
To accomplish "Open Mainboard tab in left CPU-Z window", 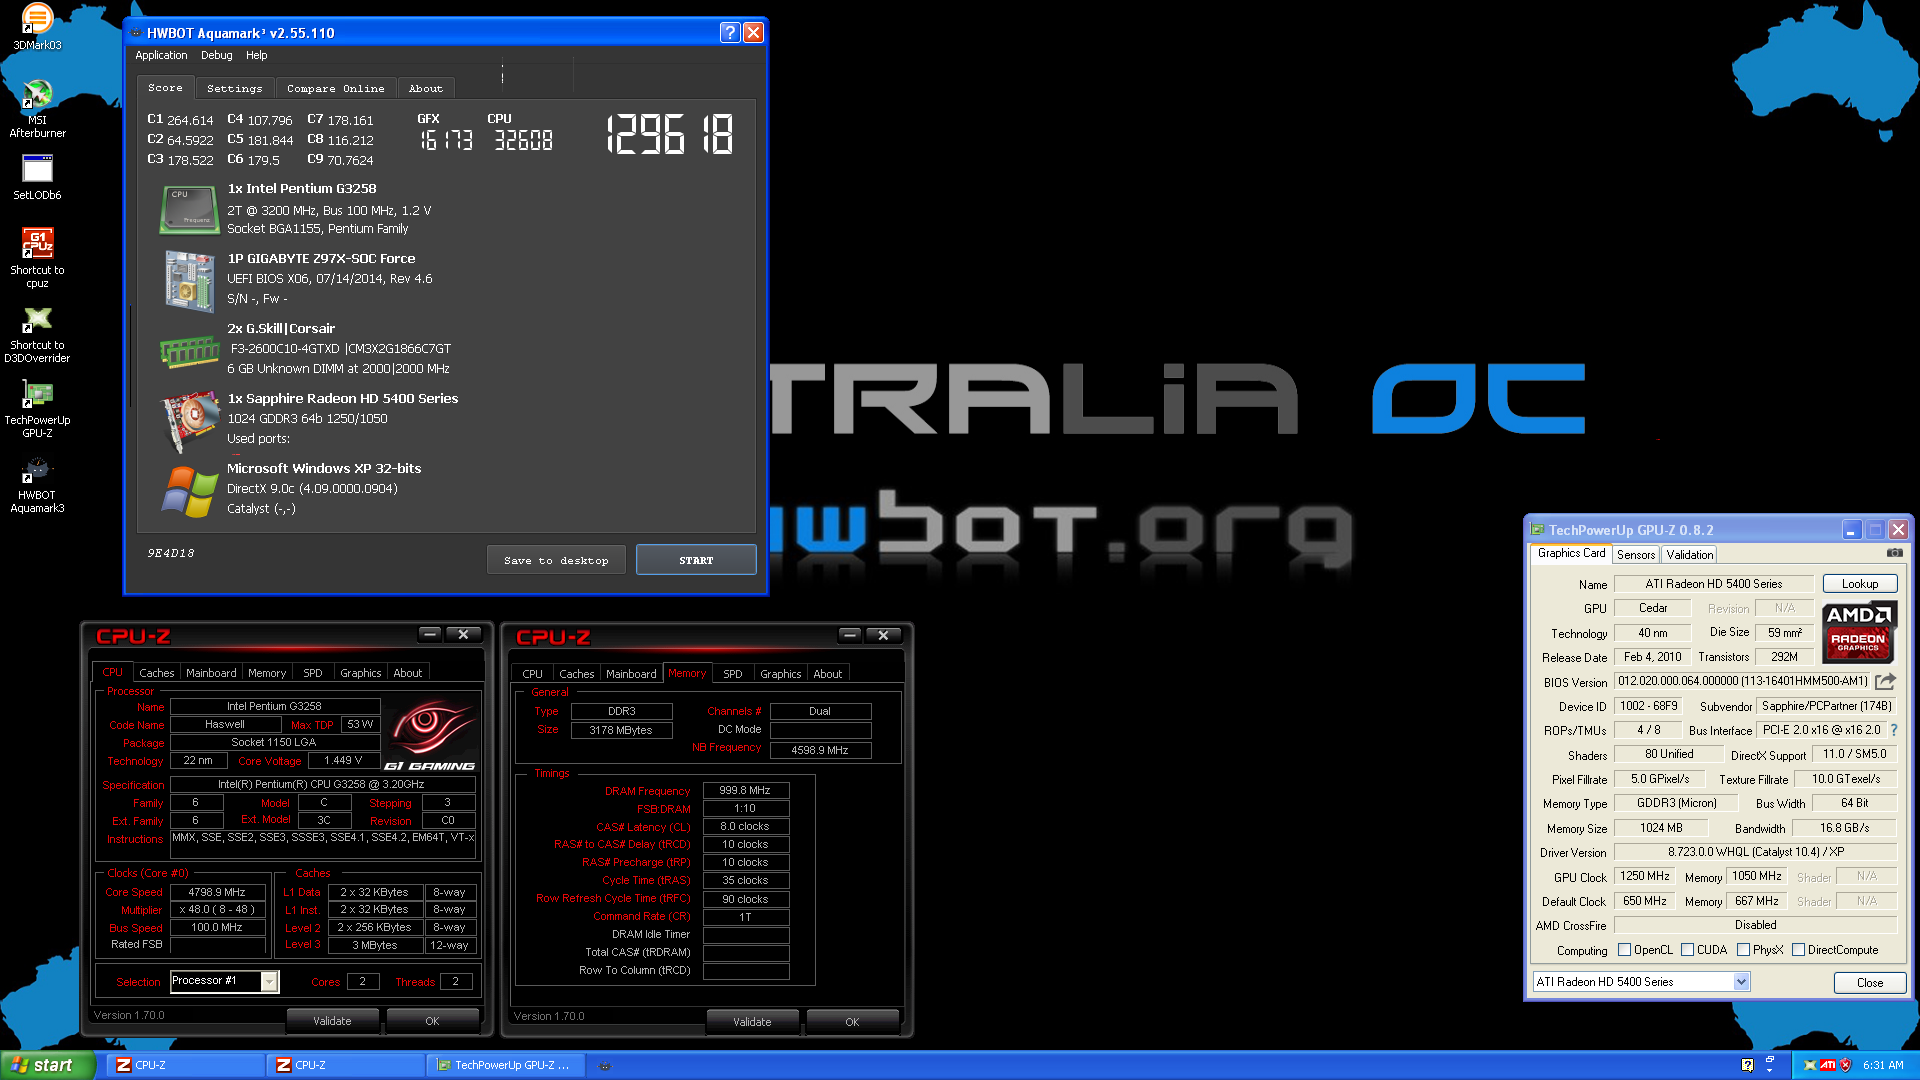I will coord(211,673).
